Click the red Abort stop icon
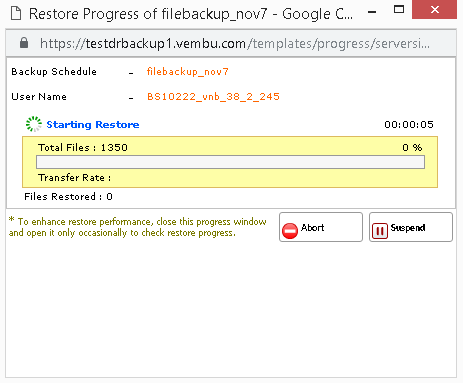 pyautogui.click(x=290, y=231)
